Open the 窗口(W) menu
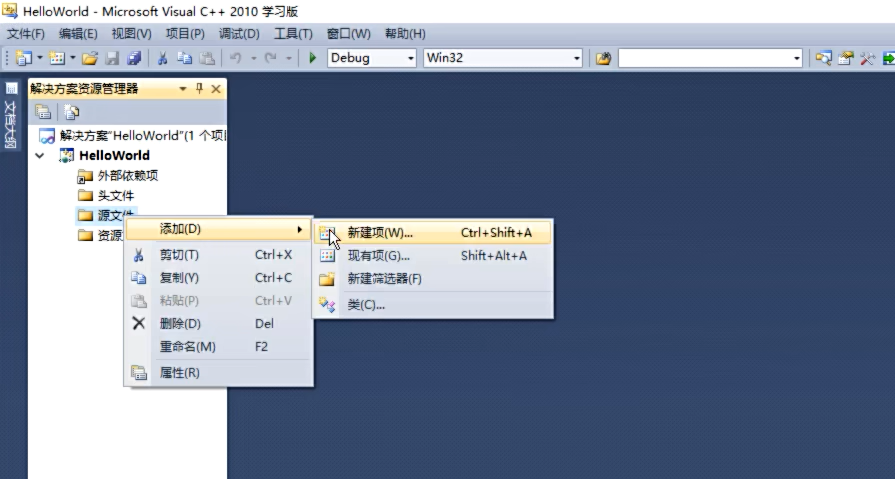Viewport: 895px width, 479px height. click(349, 34)
